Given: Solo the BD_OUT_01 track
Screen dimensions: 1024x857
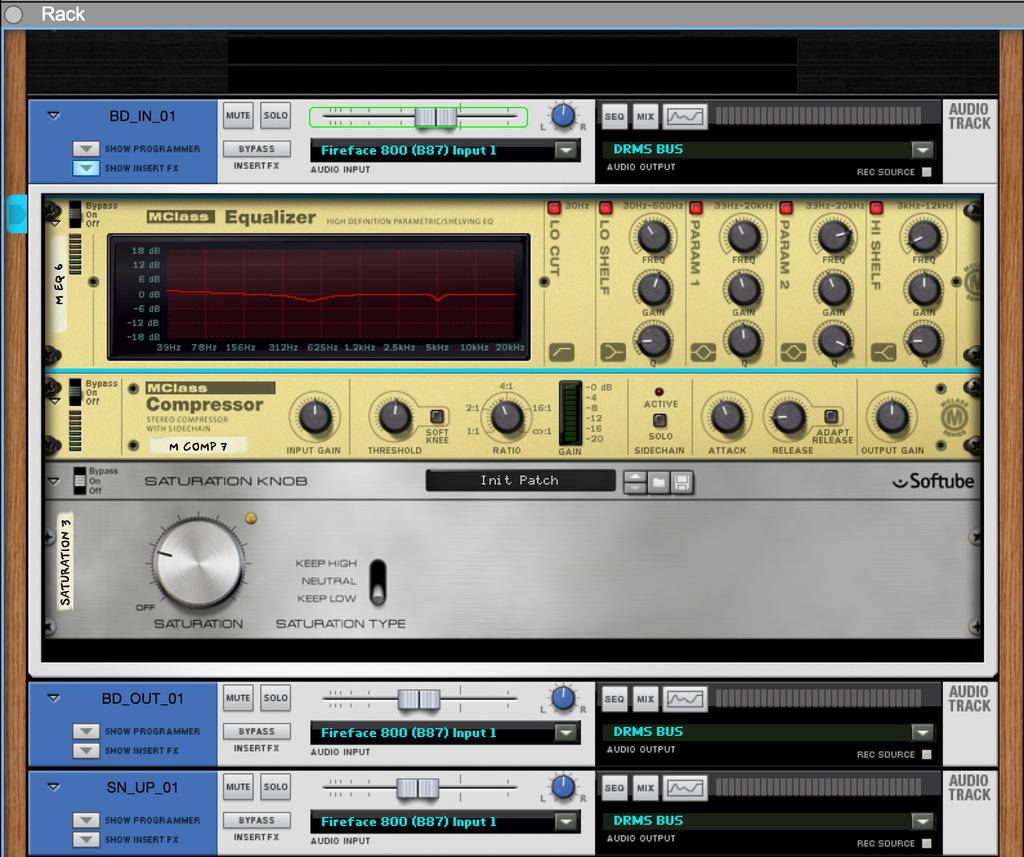Looking at the screenshot, I should 276,698.
